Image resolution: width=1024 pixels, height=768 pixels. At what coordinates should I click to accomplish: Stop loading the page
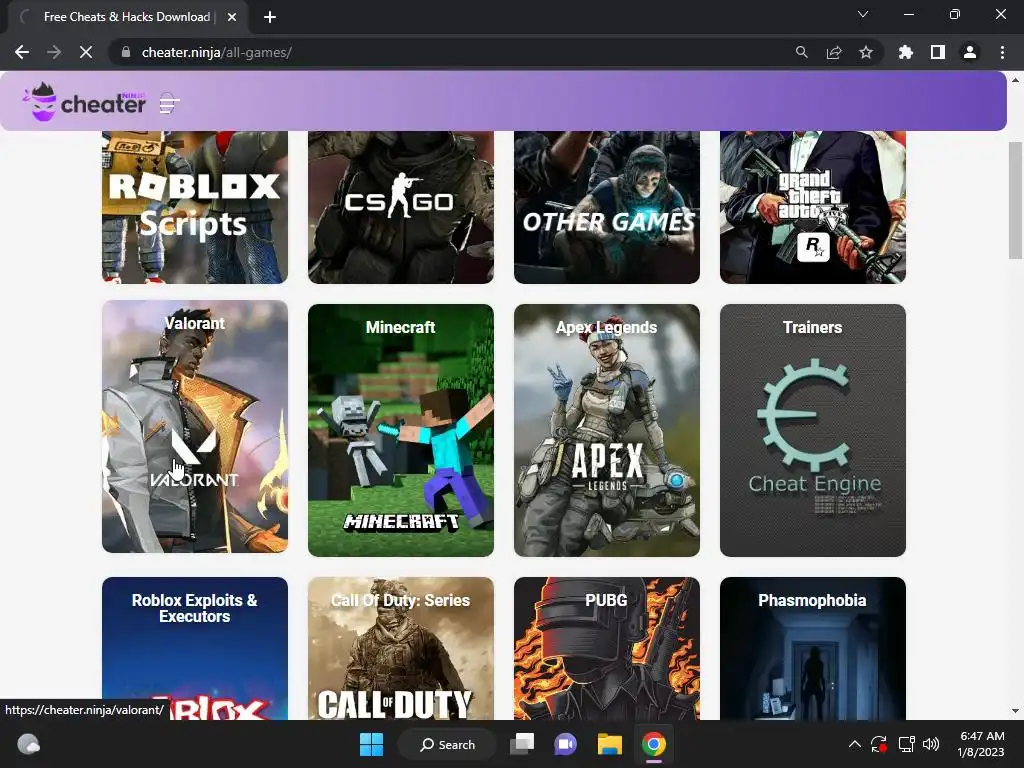86,52
